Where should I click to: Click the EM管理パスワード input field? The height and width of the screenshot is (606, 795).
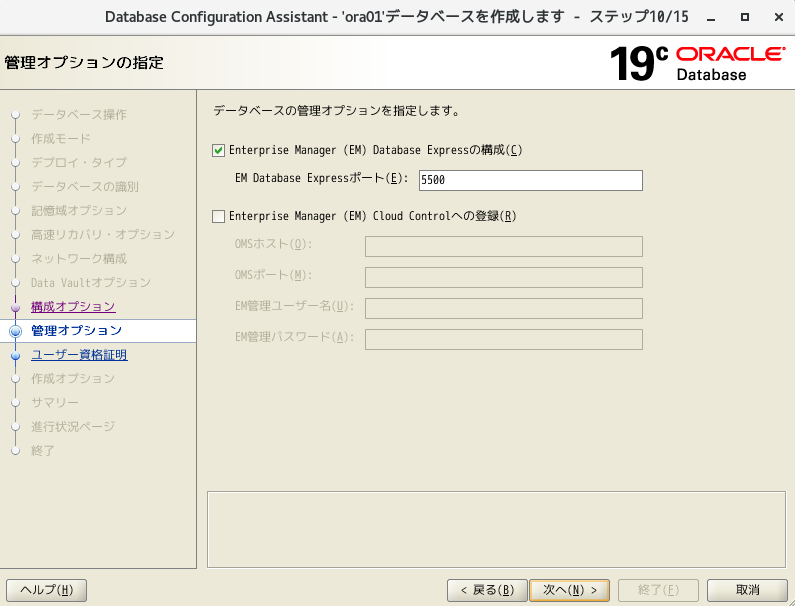503,339
